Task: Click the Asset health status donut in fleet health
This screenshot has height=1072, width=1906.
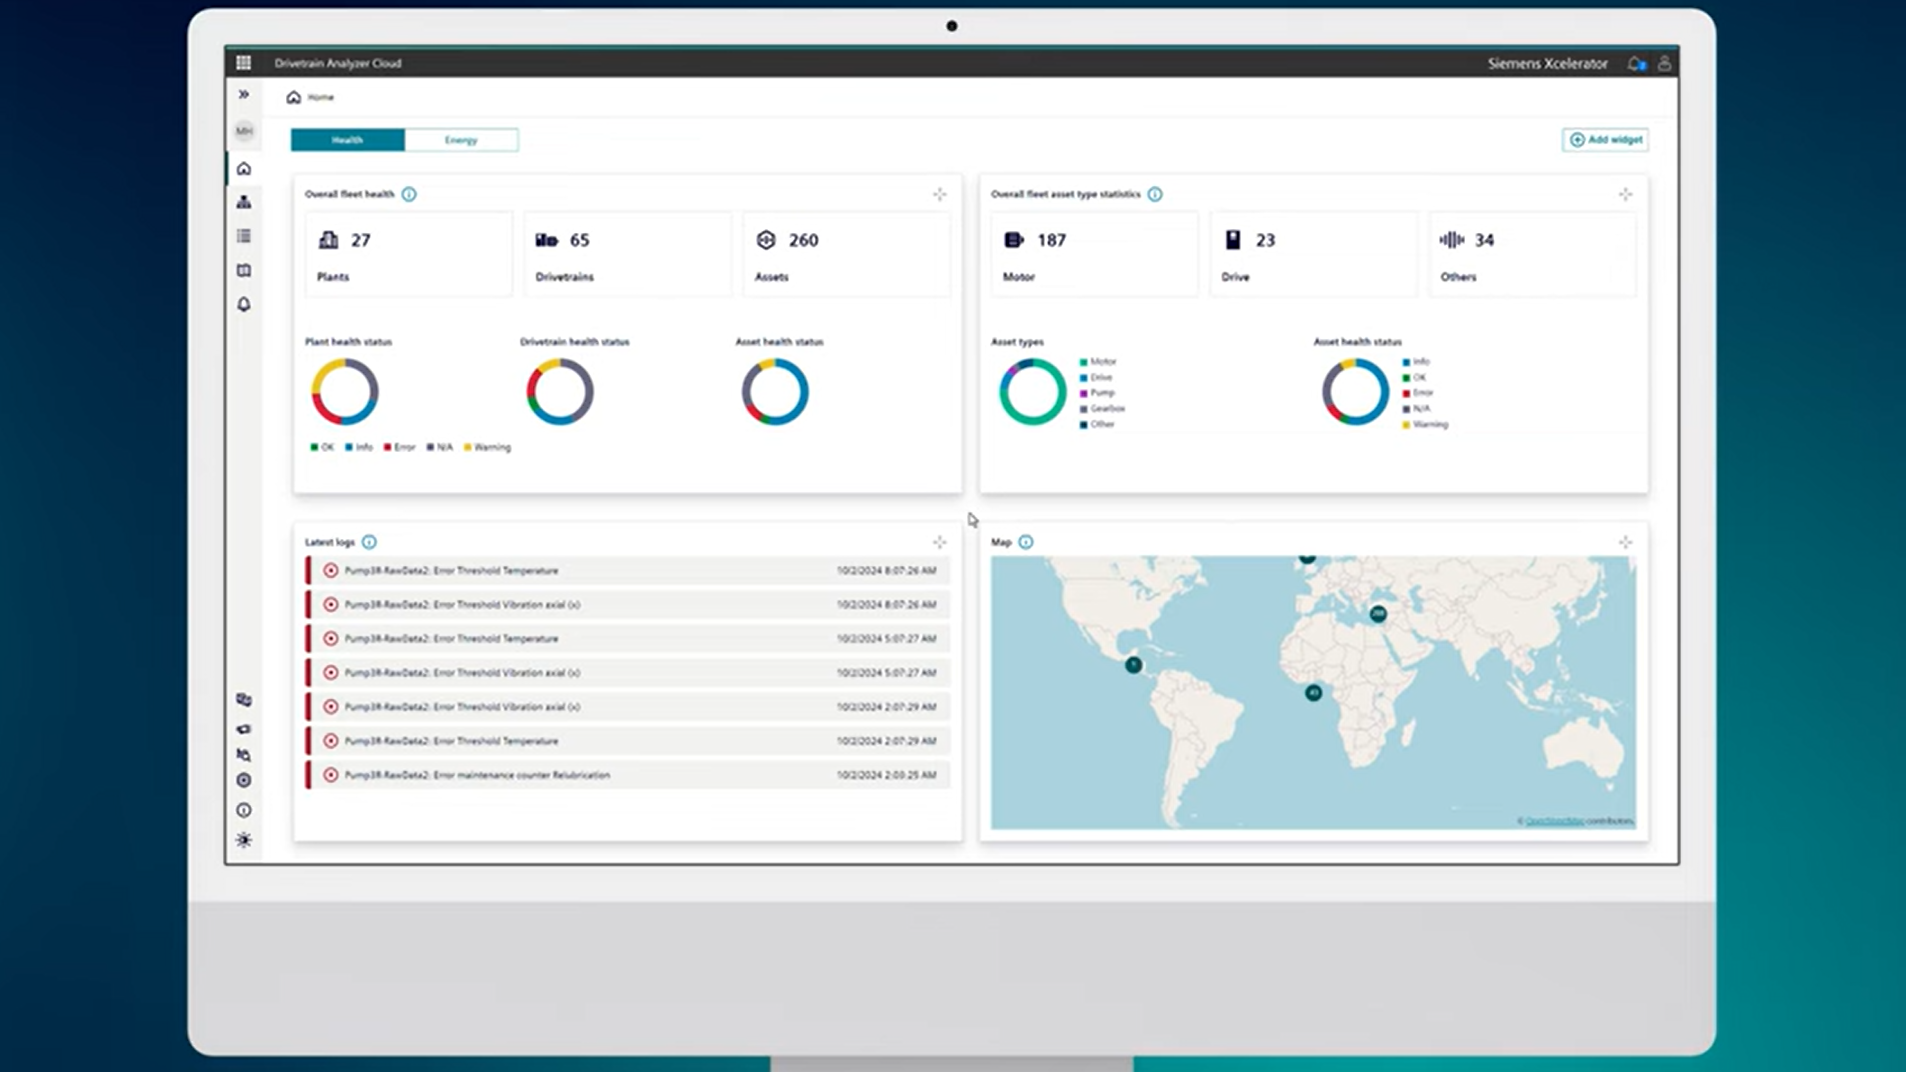Action: click(775, 392)
